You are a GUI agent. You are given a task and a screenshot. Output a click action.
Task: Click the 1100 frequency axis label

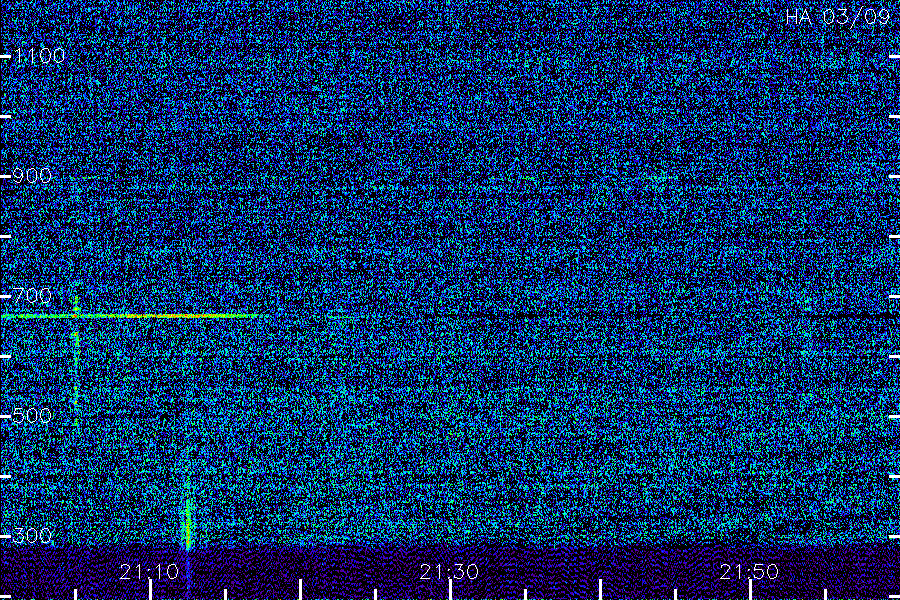point(39,56)
